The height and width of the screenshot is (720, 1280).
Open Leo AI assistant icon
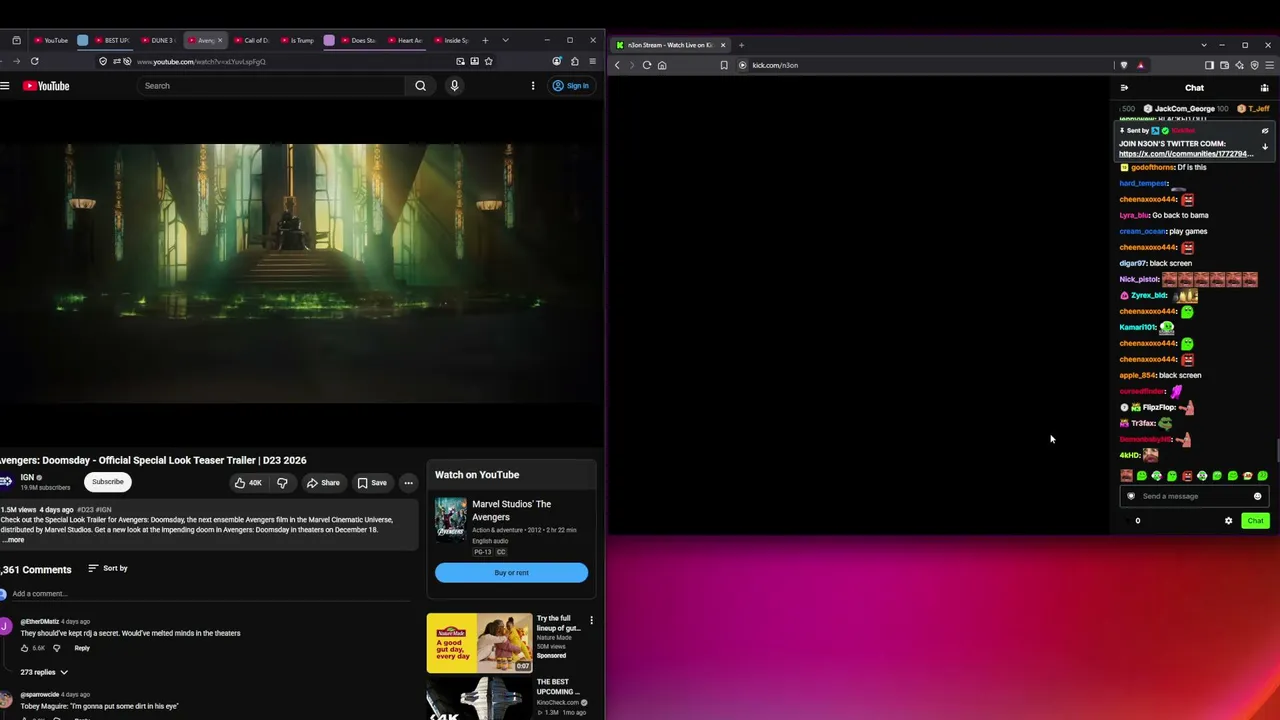point(1239,65)
